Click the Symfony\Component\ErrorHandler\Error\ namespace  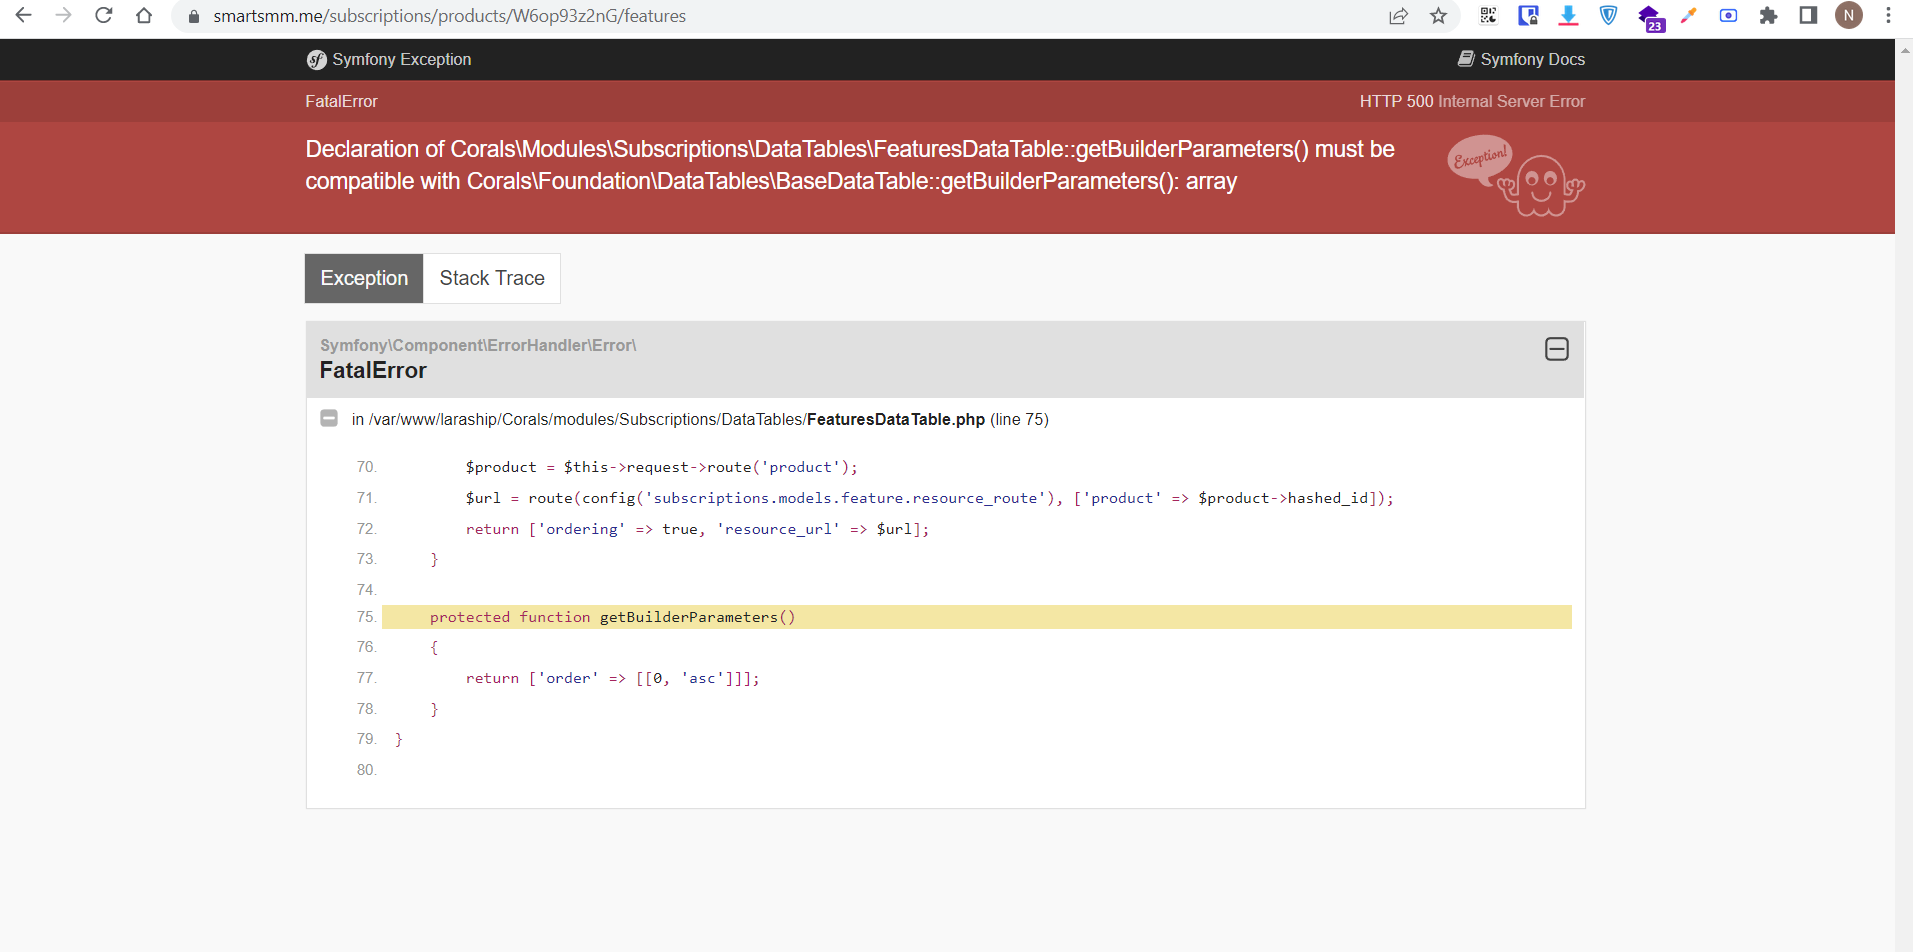pyautogui.click(x=478, y=345)
